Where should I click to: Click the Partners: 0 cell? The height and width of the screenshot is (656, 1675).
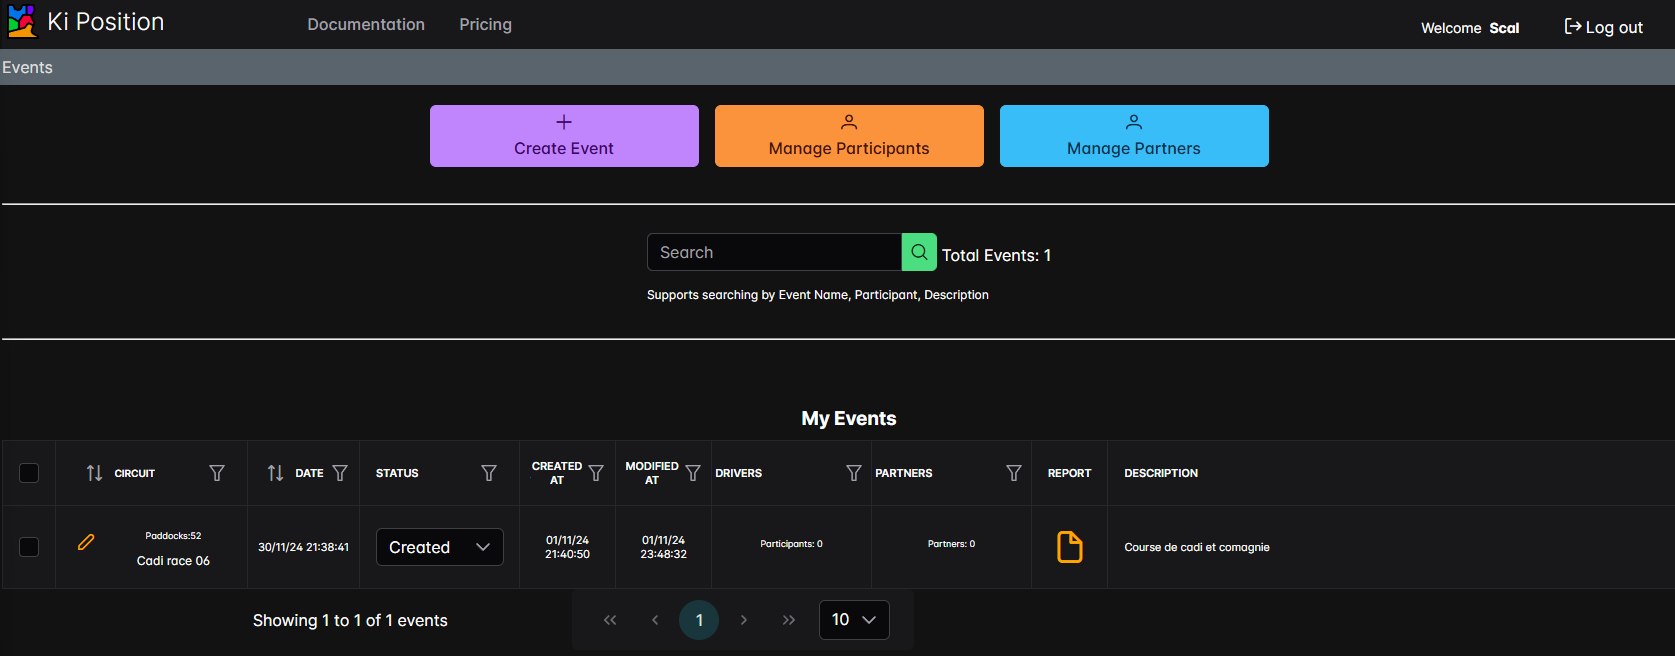point(951,544)
